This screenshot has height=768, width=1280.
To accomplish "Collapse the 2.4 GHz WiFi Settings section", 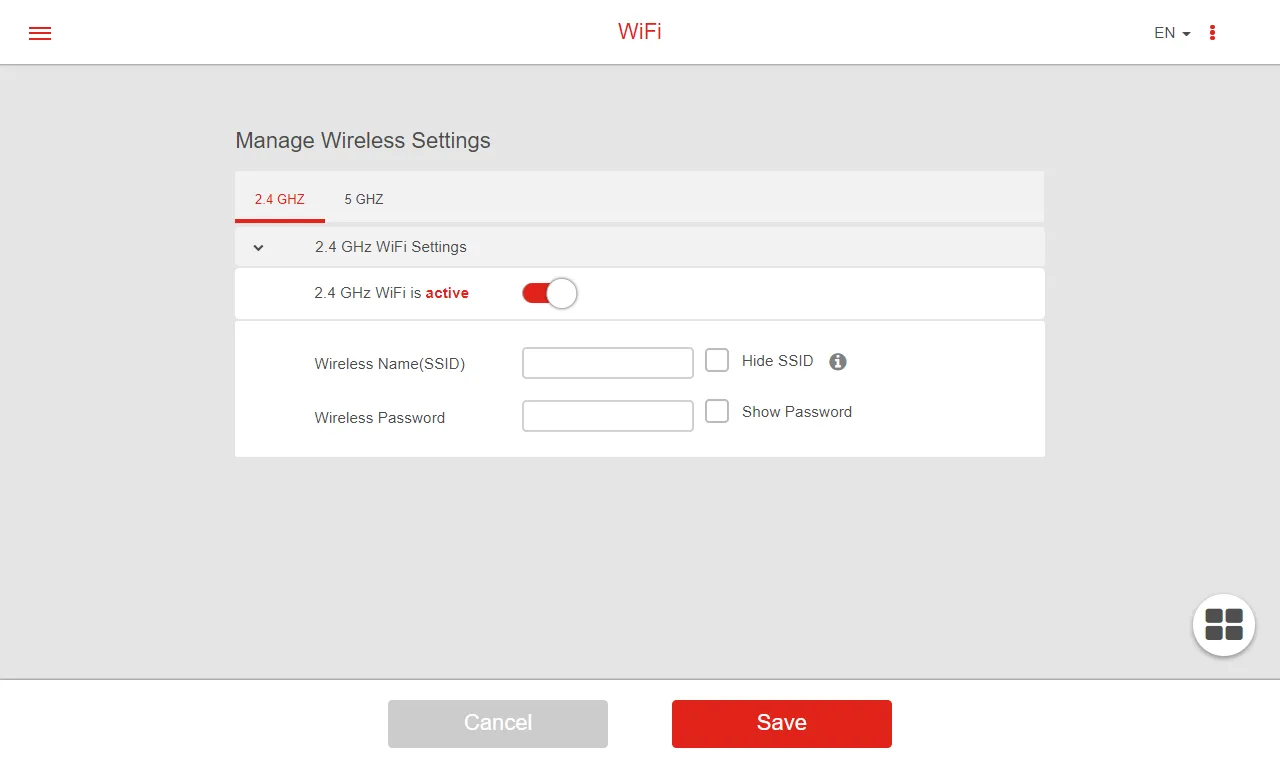I will click(x=258, y=247).
